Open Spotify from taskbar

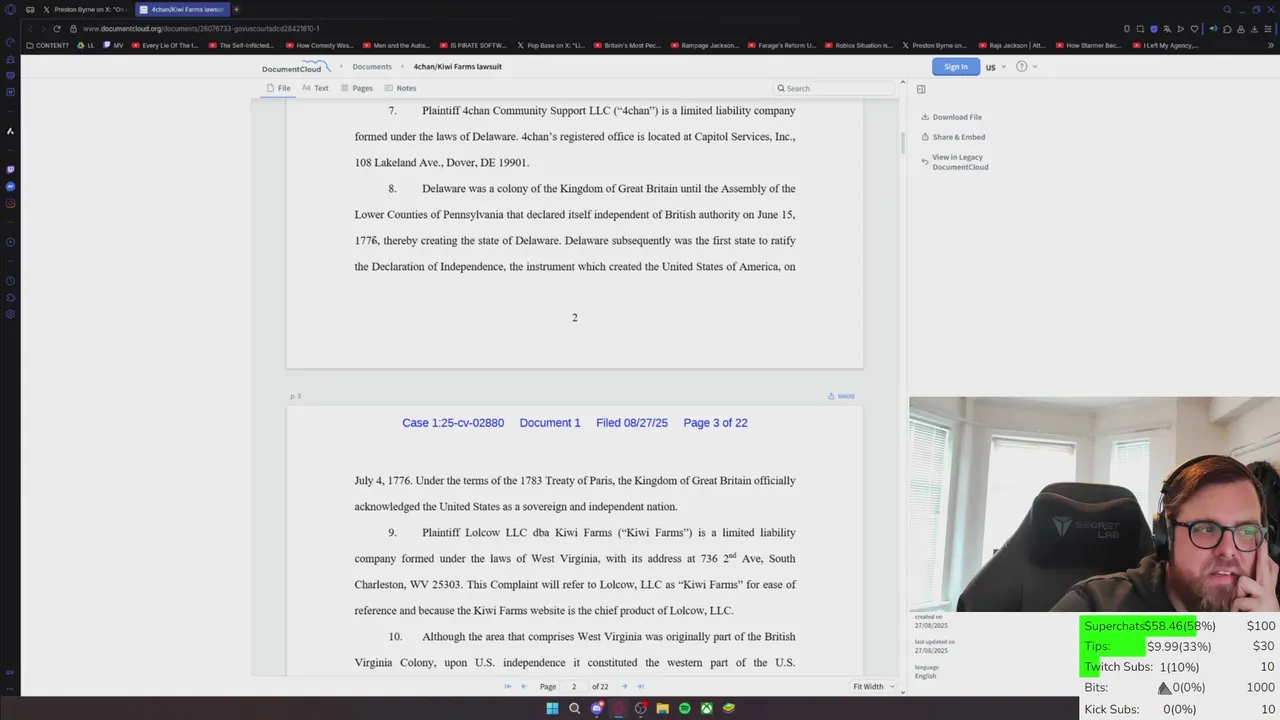click(x=684, y=708)
